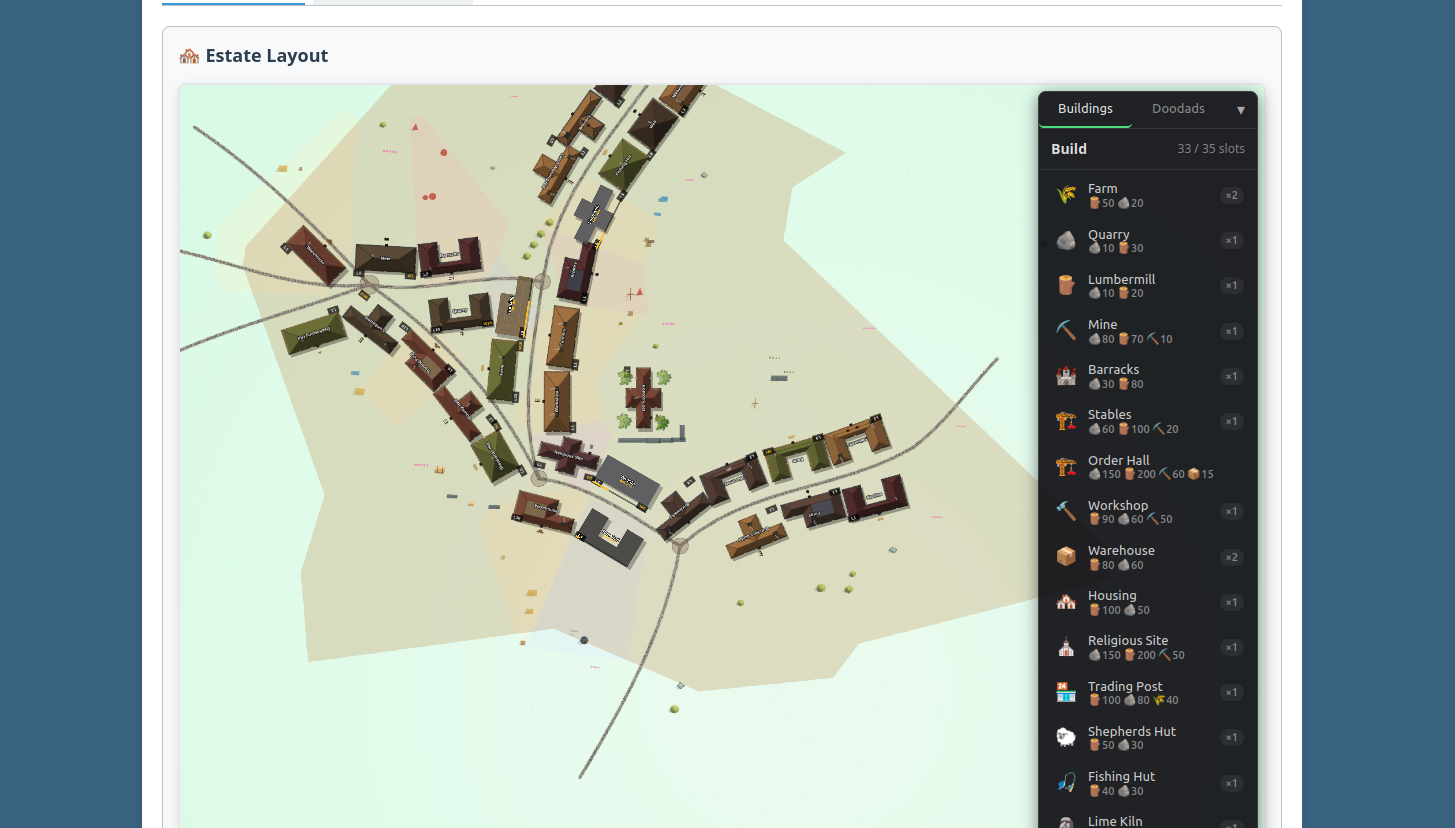Click the ×1 badge in the Mine row

pyautogui.click(x=1232, y=331)
